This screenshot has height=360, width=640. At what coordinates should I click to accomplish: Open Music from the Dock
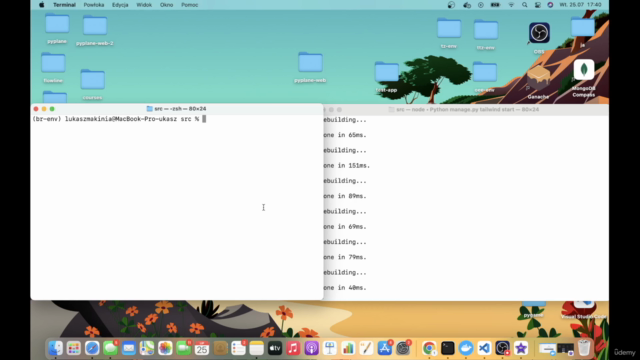coord(293,348)
